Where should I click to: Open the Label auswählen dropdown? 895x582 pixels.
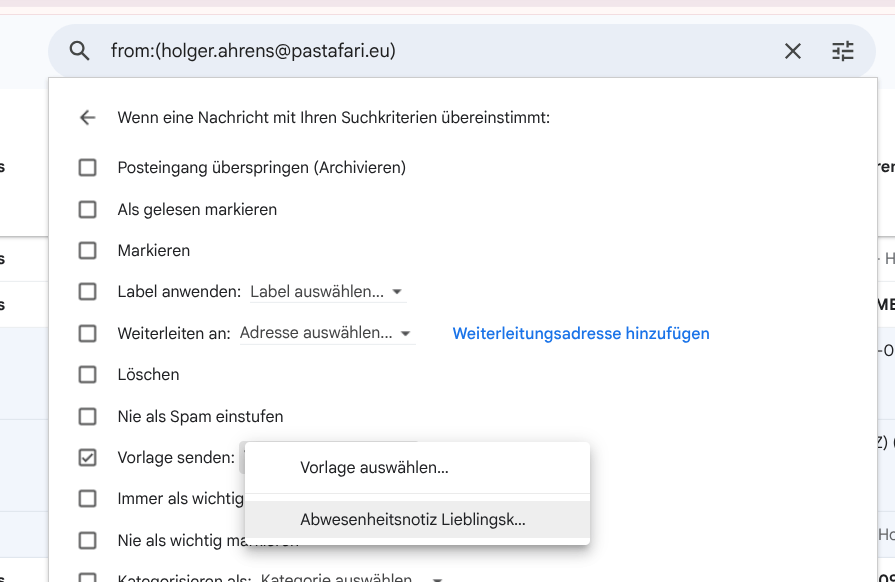(x=326, y=292)
